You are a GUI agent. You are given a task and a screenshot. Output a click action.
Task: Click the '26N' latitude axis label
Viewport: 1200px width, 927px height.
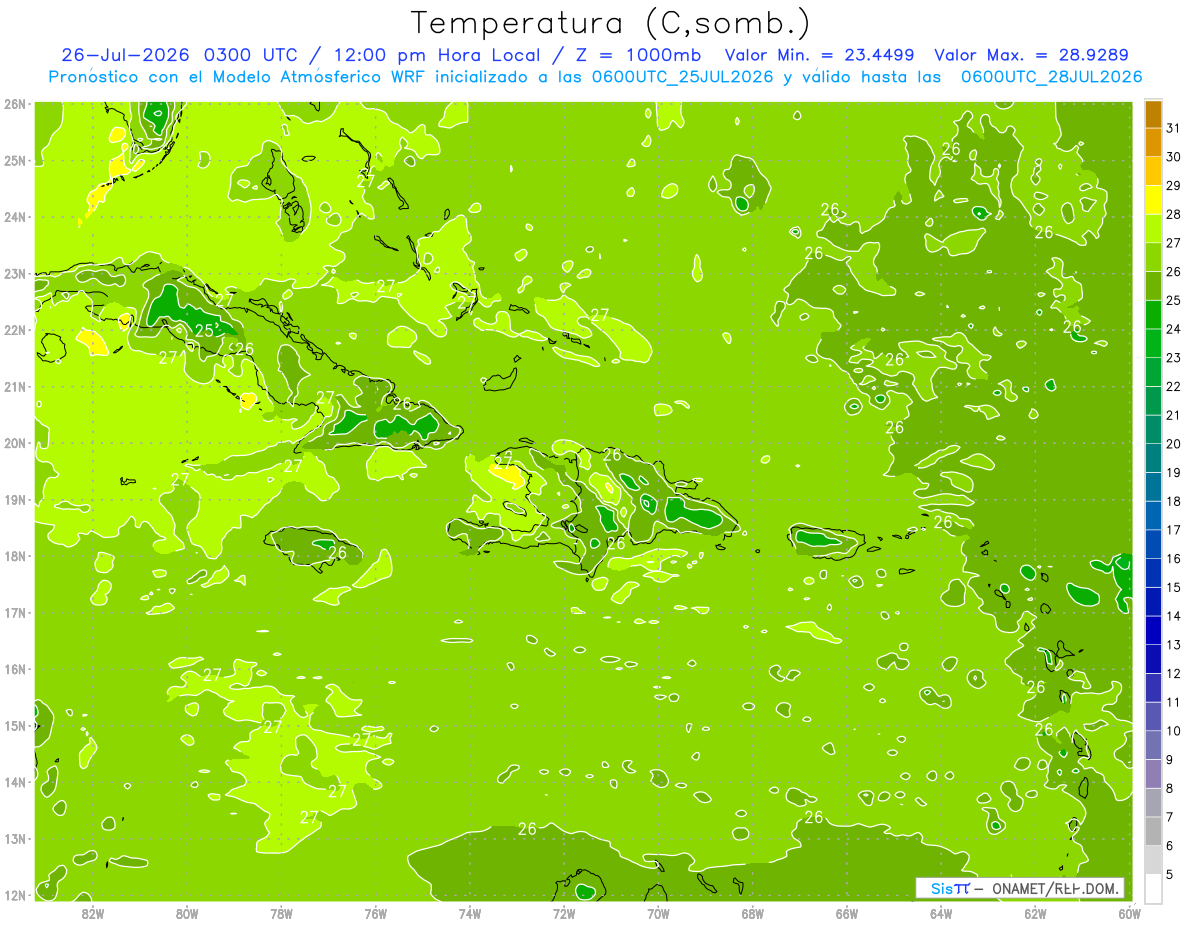(x=13, y=104)
